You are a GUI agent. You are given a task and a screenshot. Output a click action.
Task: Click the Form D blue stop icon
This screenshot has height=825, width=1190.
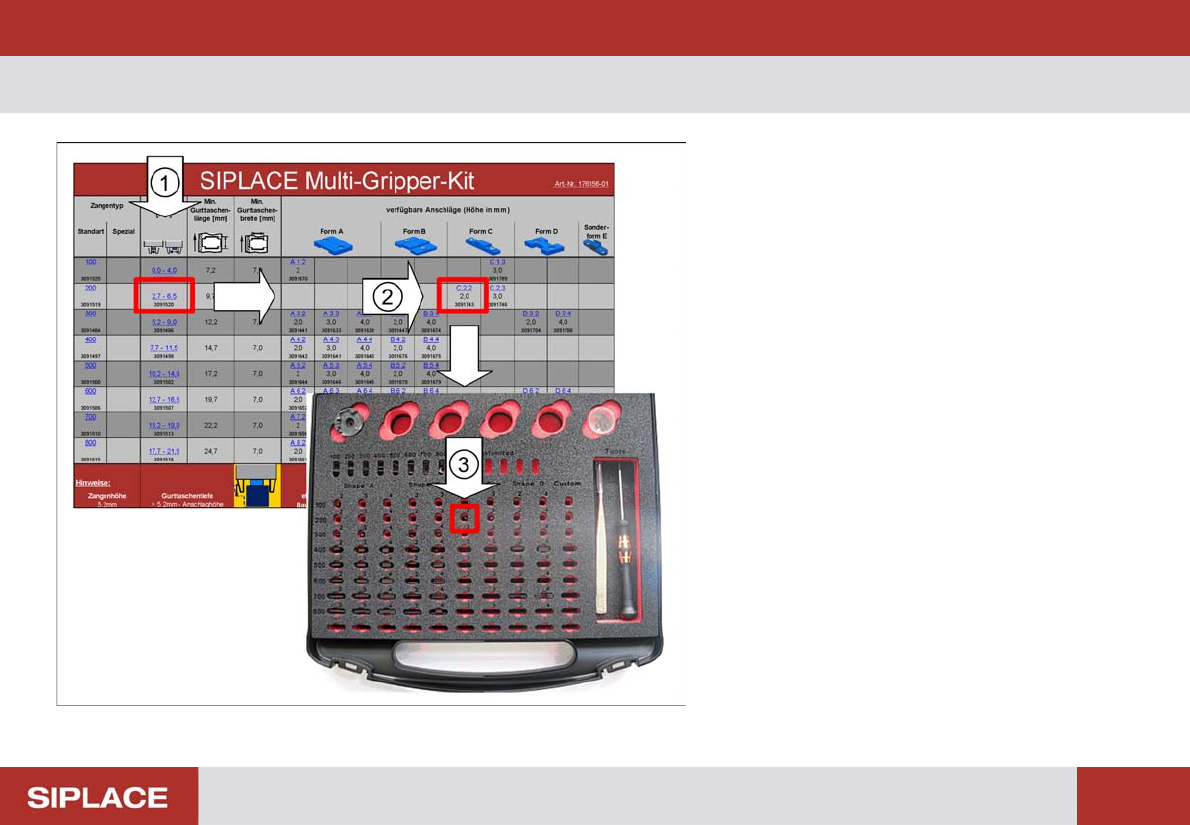point(546,246)
